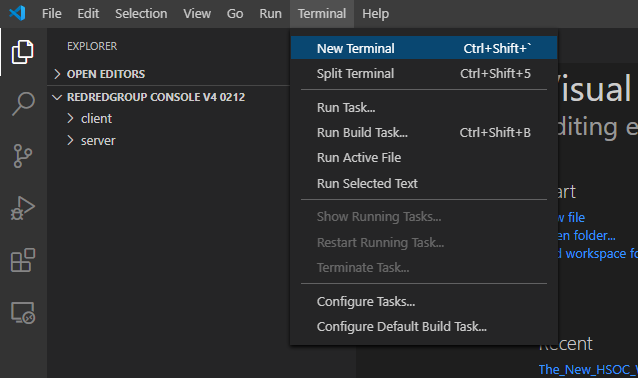638x378 pixels.
Task: Open the File menu
Action: coord(52,13)
